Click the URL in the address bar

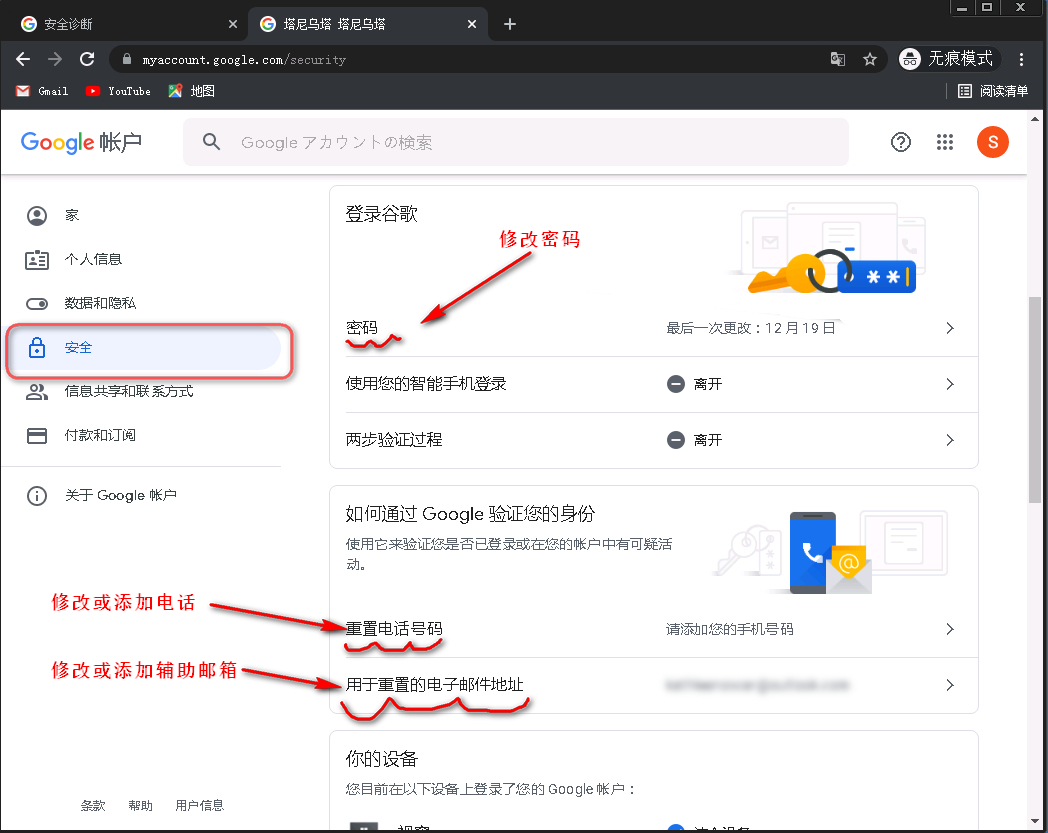[244, 60]
